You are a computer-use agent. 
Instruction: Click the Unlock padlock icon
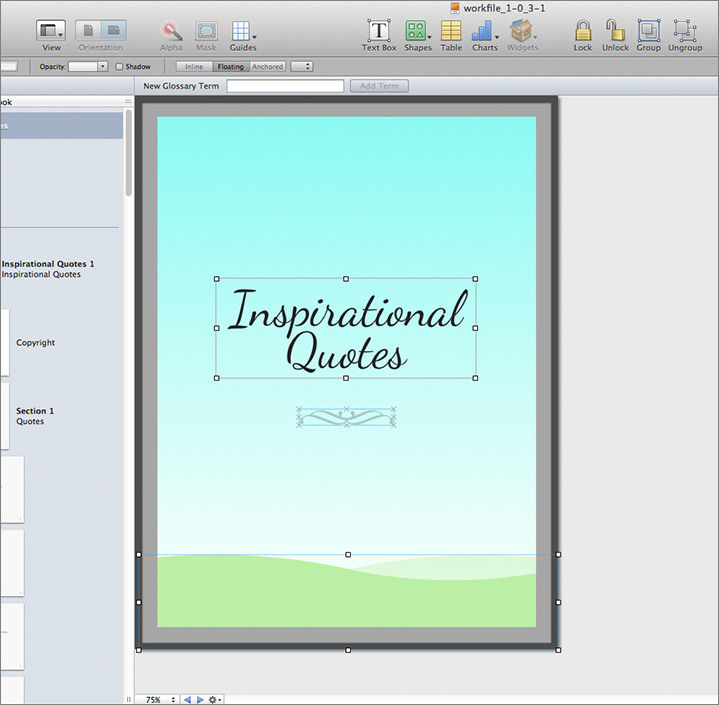615,31
